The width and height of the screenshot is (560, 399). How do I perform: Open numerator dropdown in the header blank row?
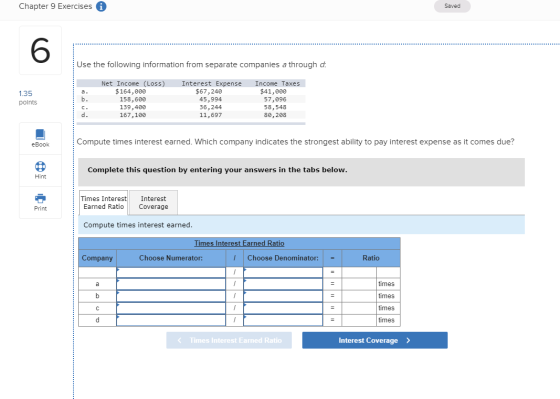(171, 272)
